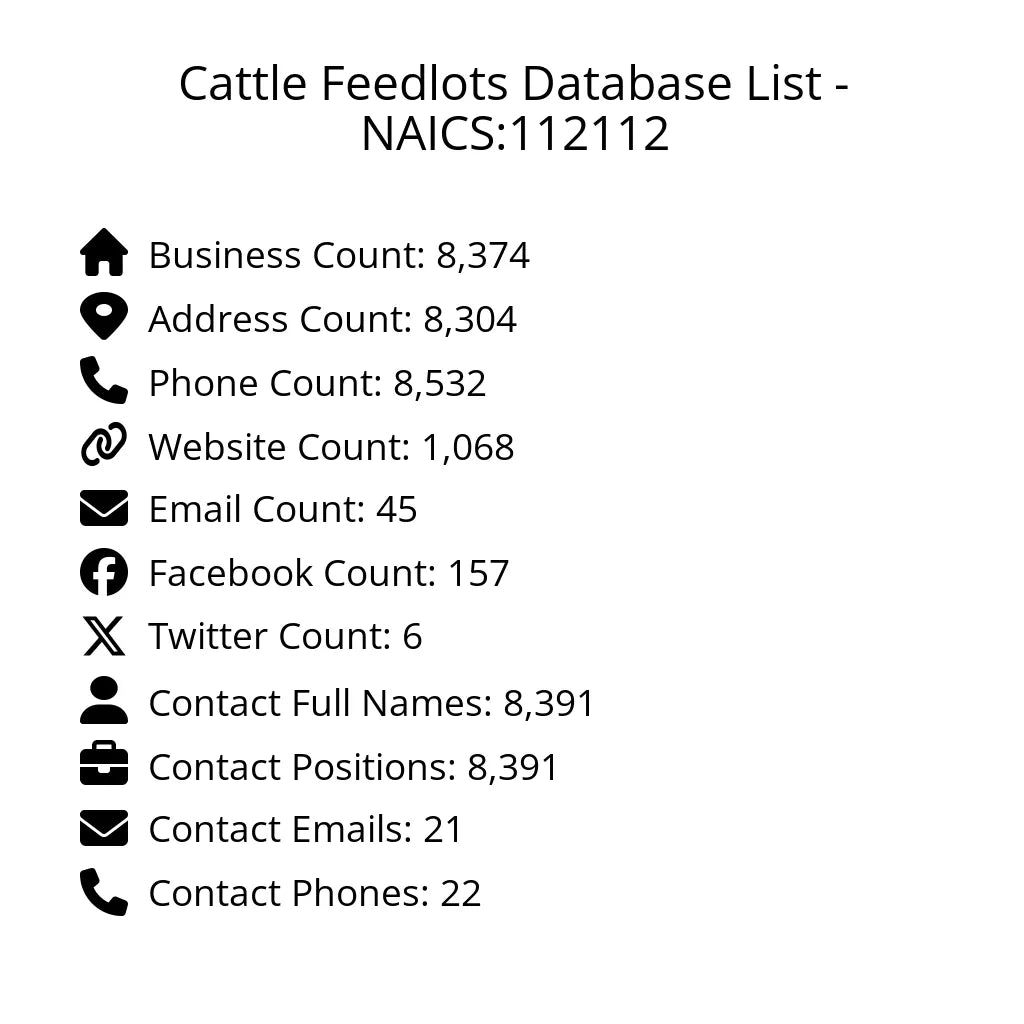Select the Business Count: 8,374 text
Viewport: 1024px width, 1024px height.
pos(339,256)
